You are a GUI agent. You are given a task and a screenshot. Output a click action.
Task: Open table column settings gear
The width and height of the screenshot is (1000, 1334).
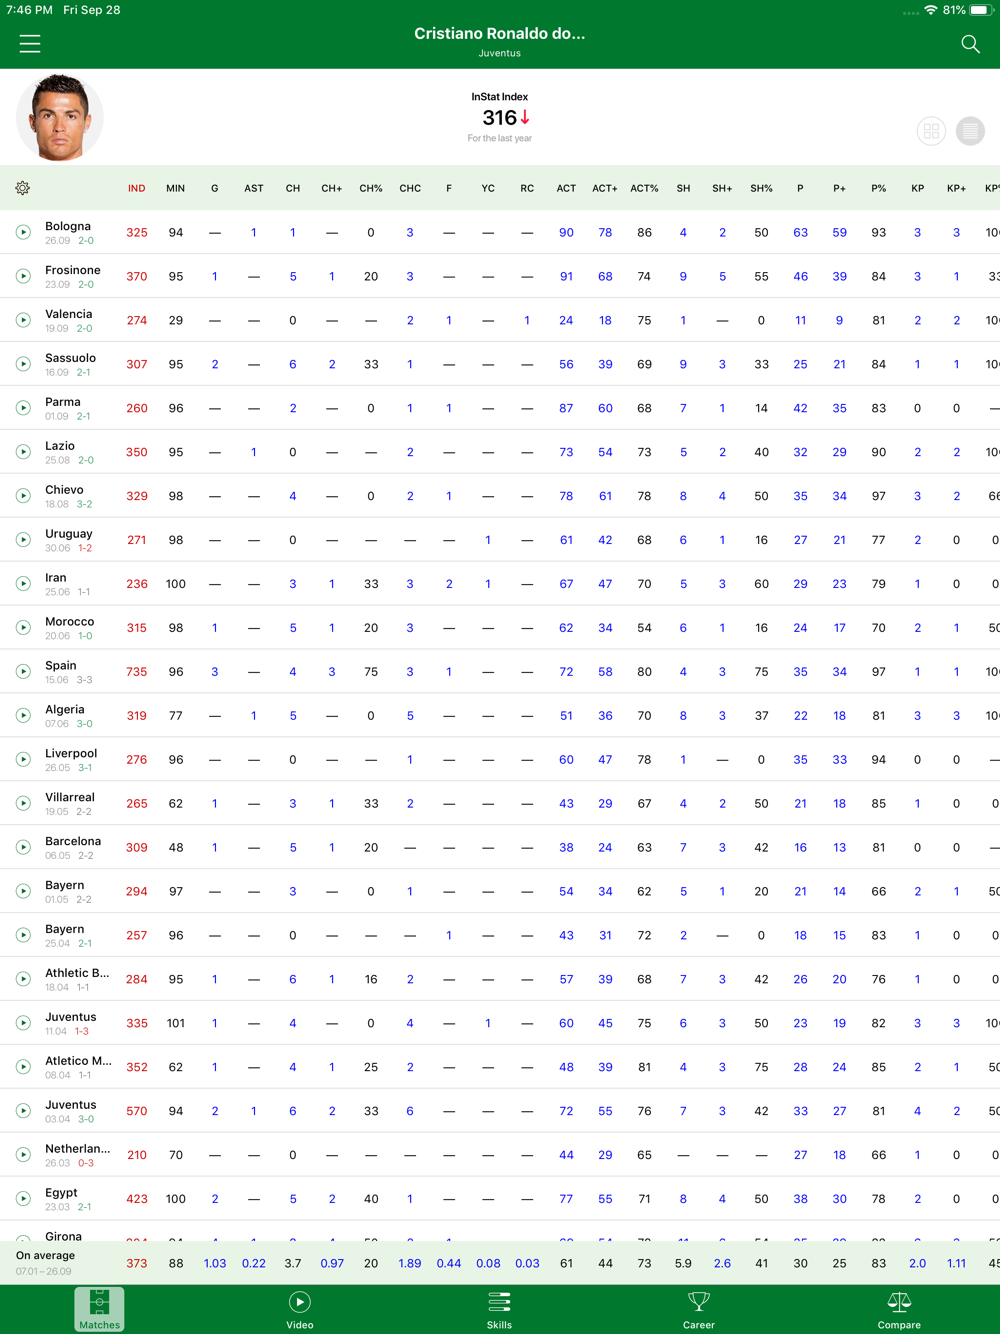[23, 188]
